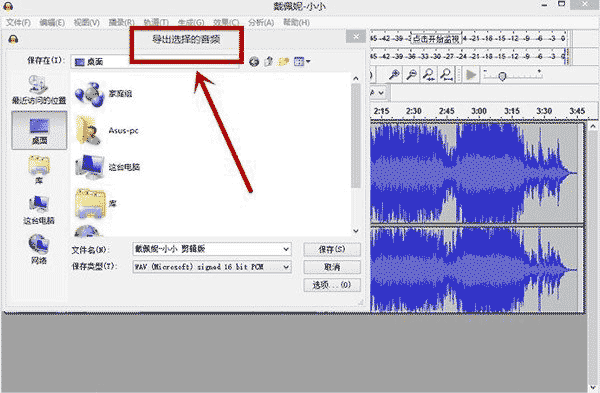
Task: Select 库 in the places bar
Action: pos(39,170)
